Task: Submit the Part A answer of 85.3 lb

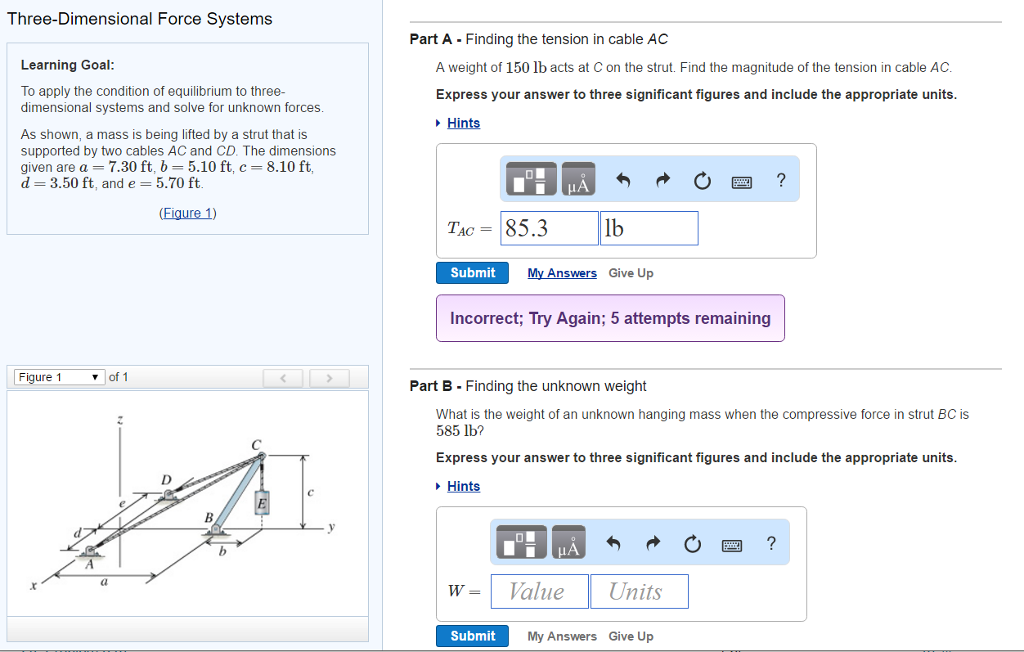Action: click(471, 272)
